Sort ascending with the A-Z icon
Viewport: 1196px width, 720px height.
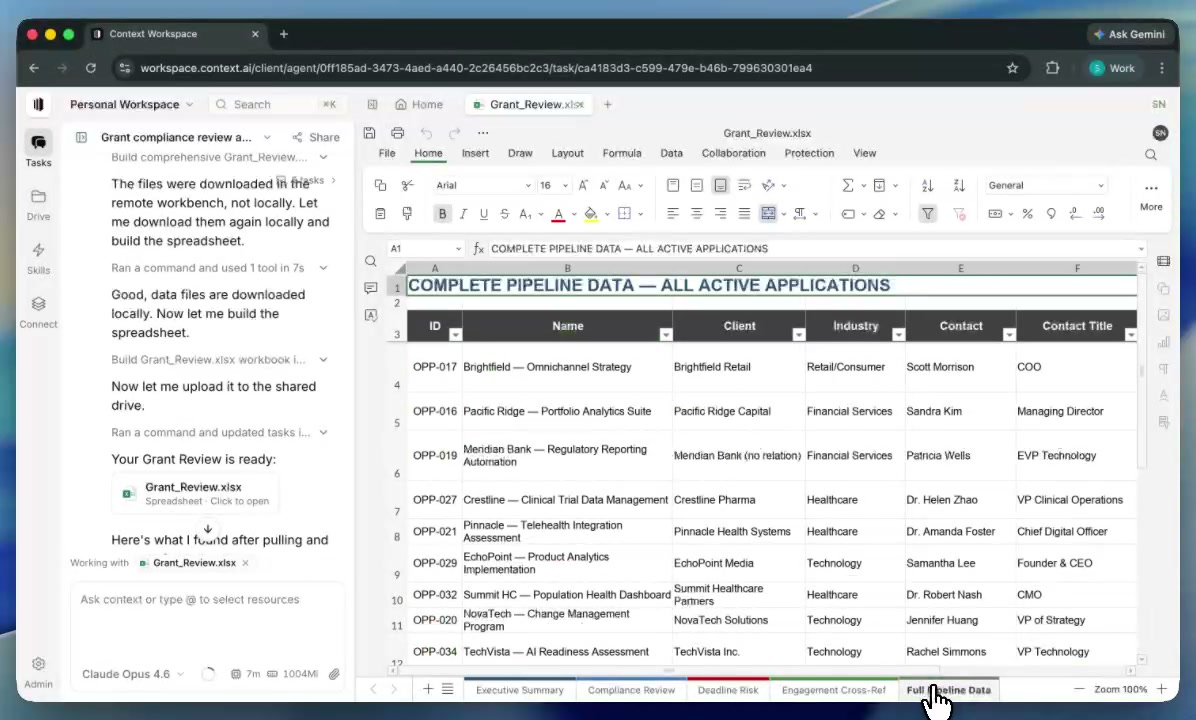[x=928, y=185]
